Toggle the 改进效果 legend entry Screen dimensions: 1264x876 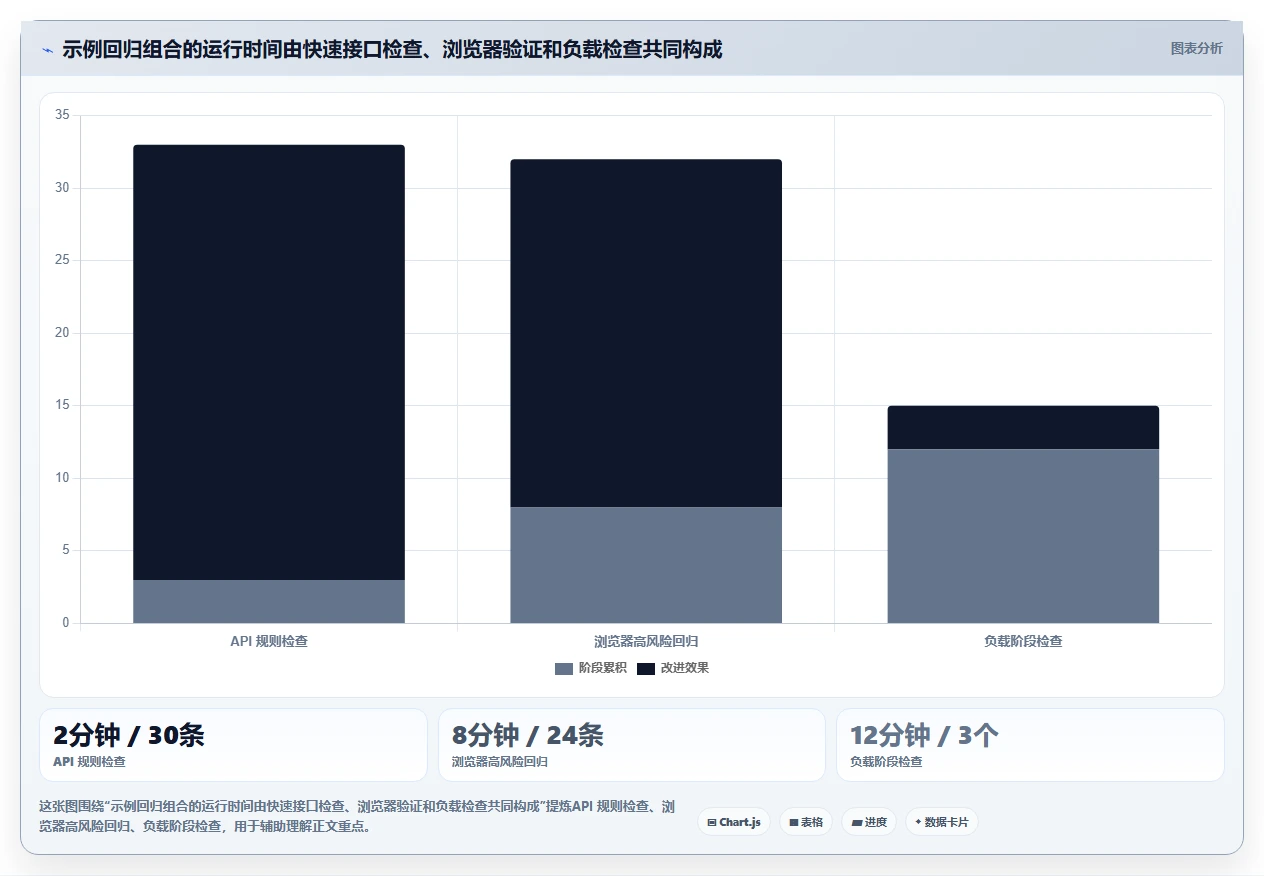click(x=673, y=668)
